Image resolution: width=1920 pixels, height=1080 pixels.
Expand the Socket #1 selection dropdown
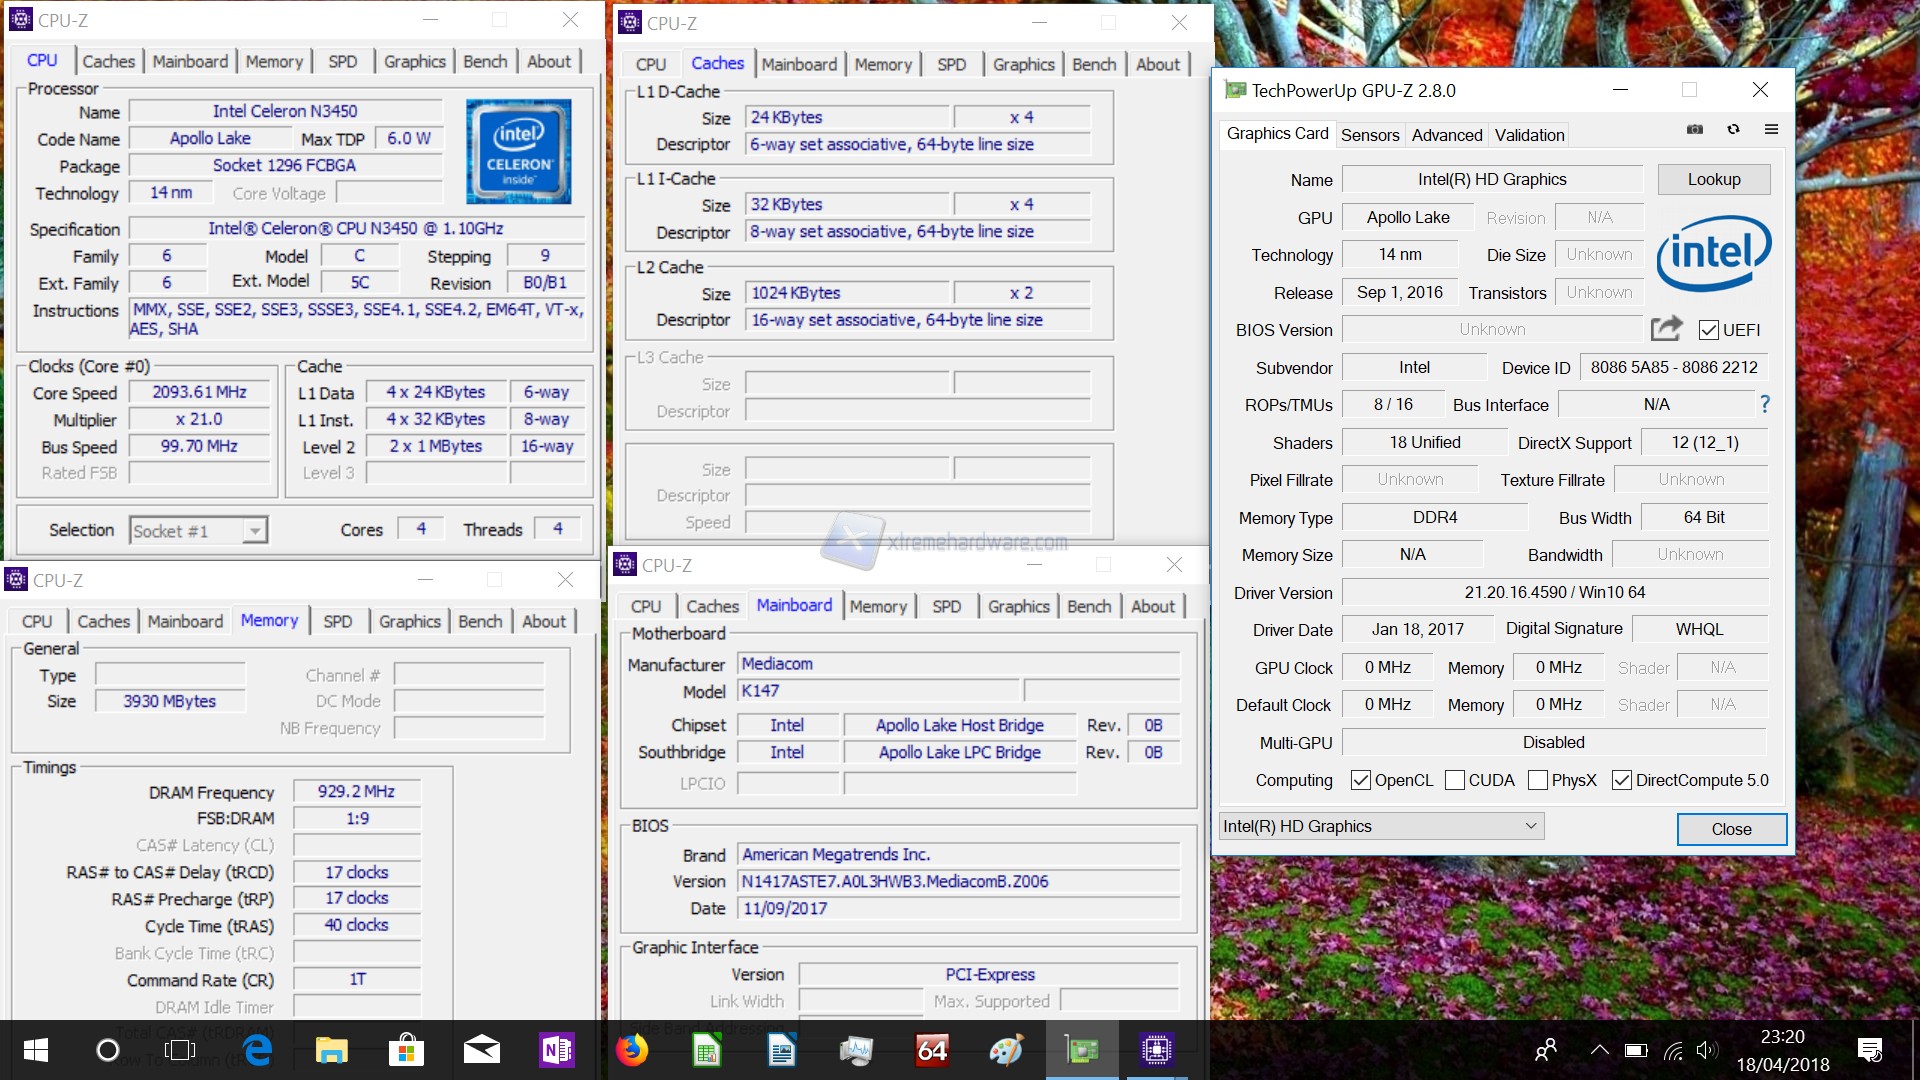(255, 531)
